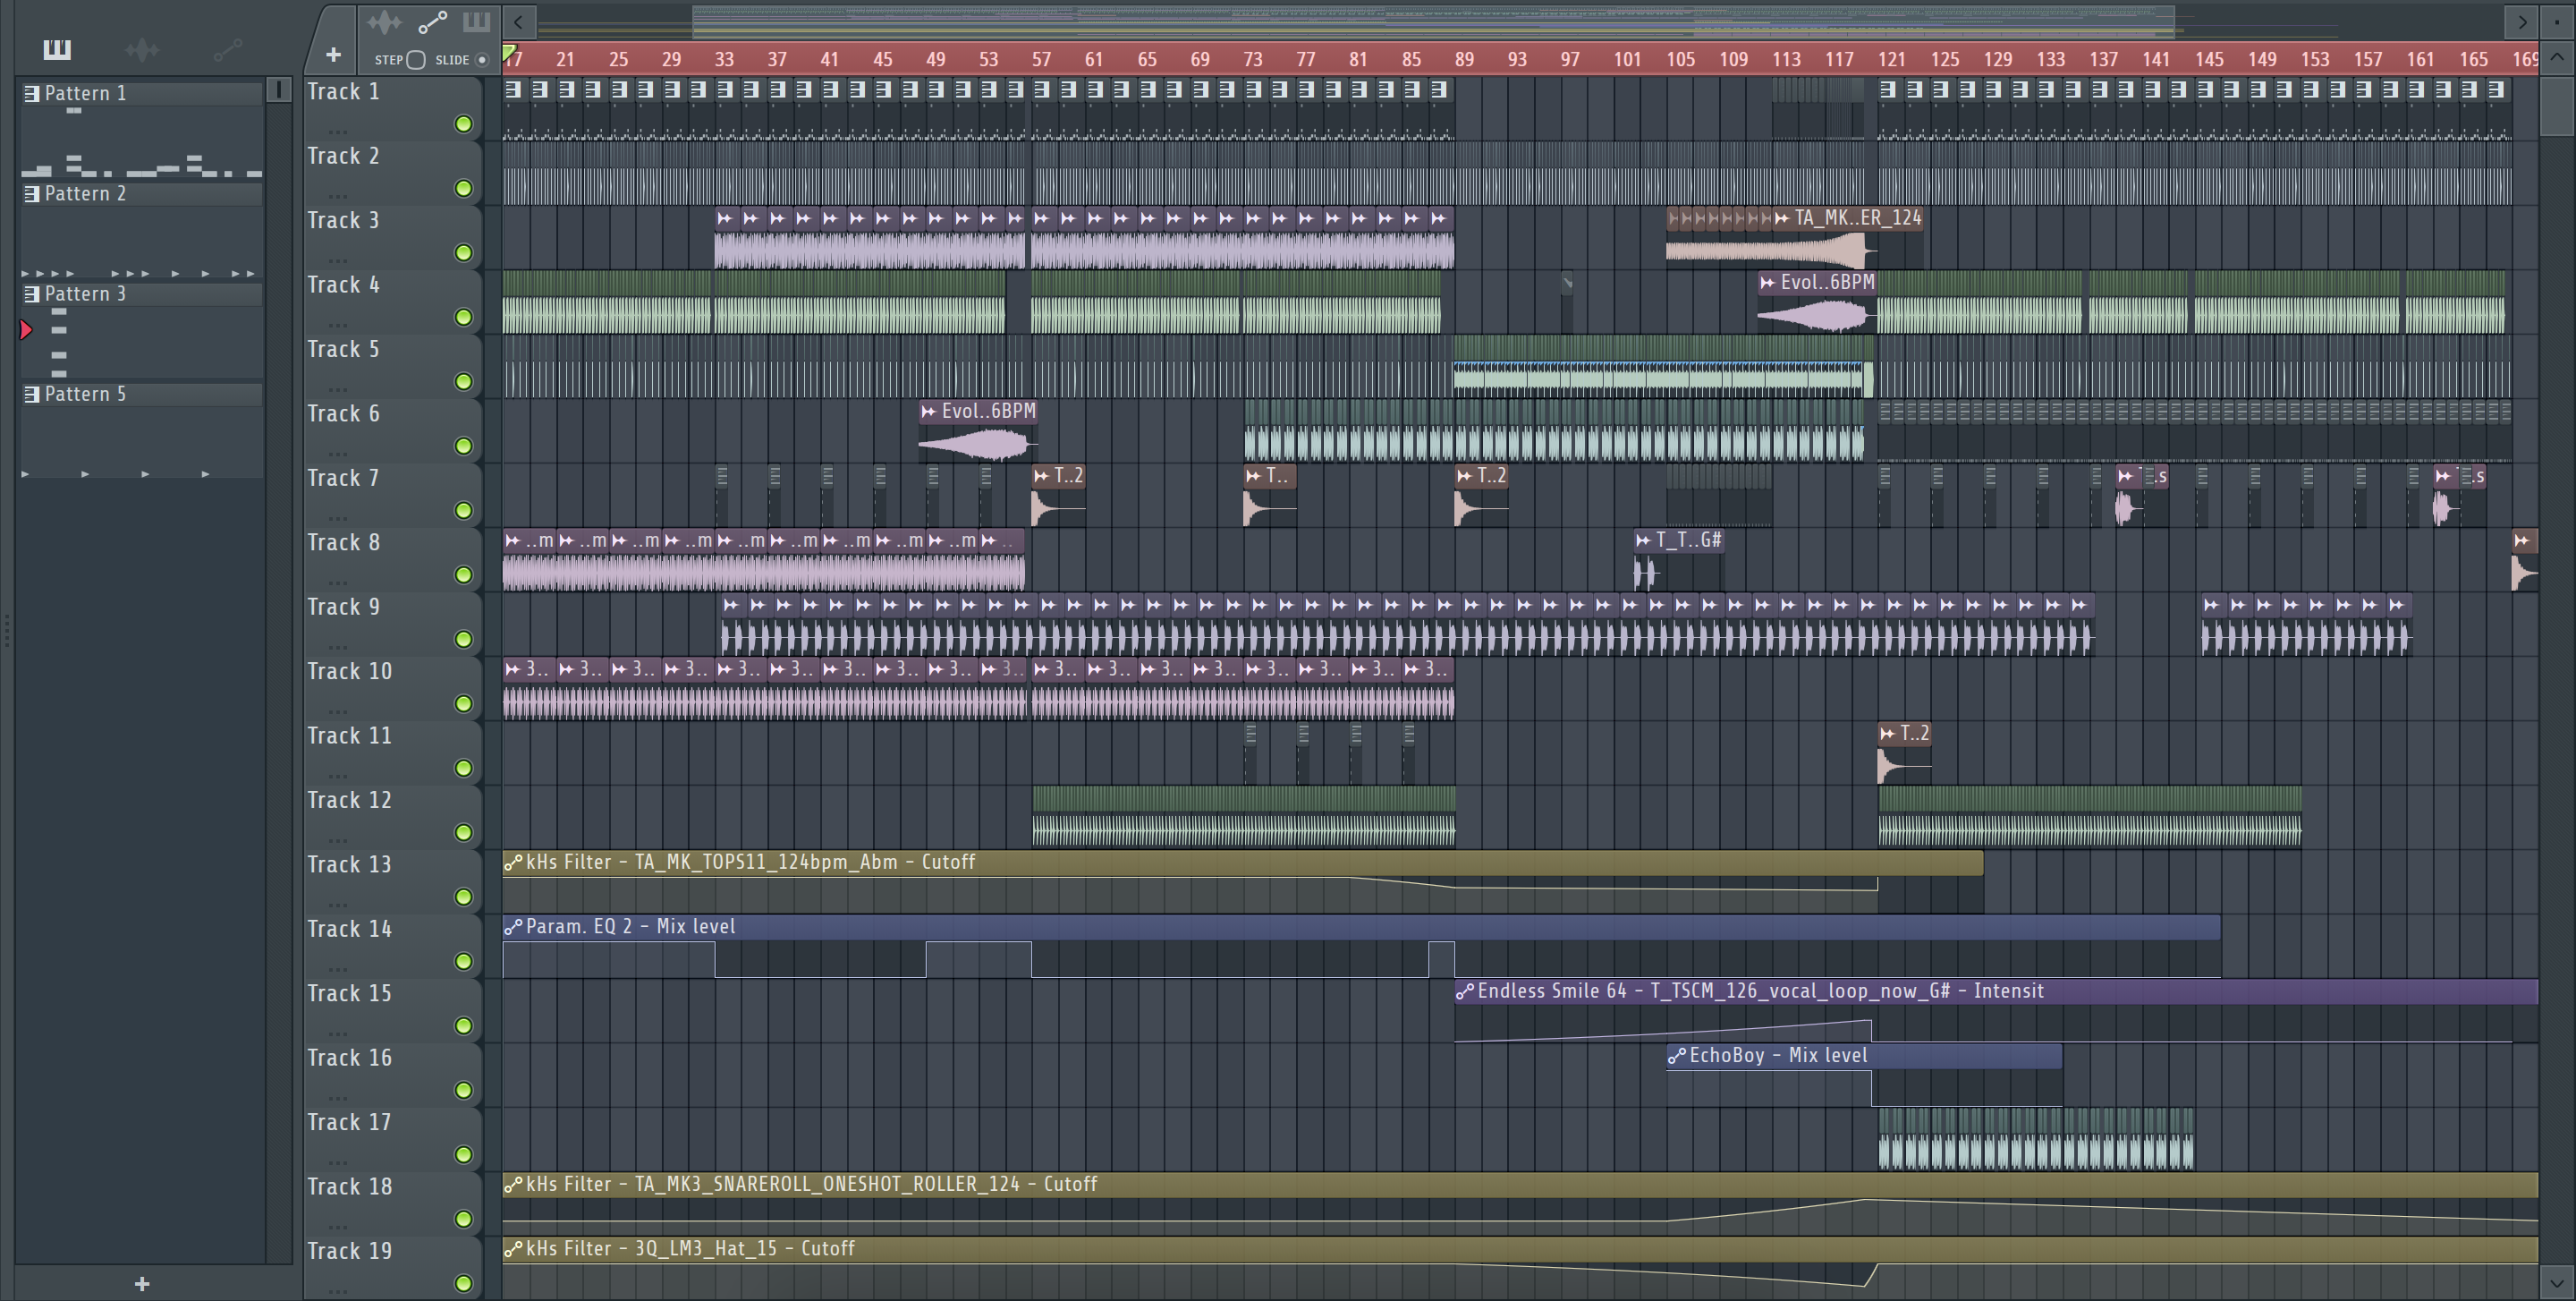Image resolution: width=2576 pixels, height=1301 pixels.
Task: Open first T..2 clip menu on Track 7
Action: tap(1041, 476)
